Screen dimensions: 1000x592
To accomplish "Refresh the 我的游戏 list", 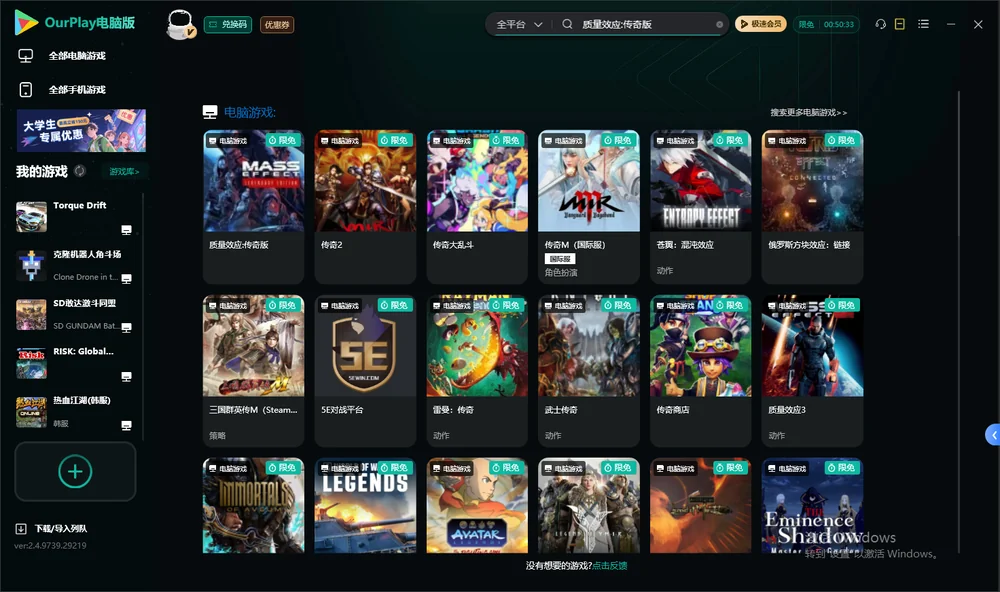I will [80, 171].
